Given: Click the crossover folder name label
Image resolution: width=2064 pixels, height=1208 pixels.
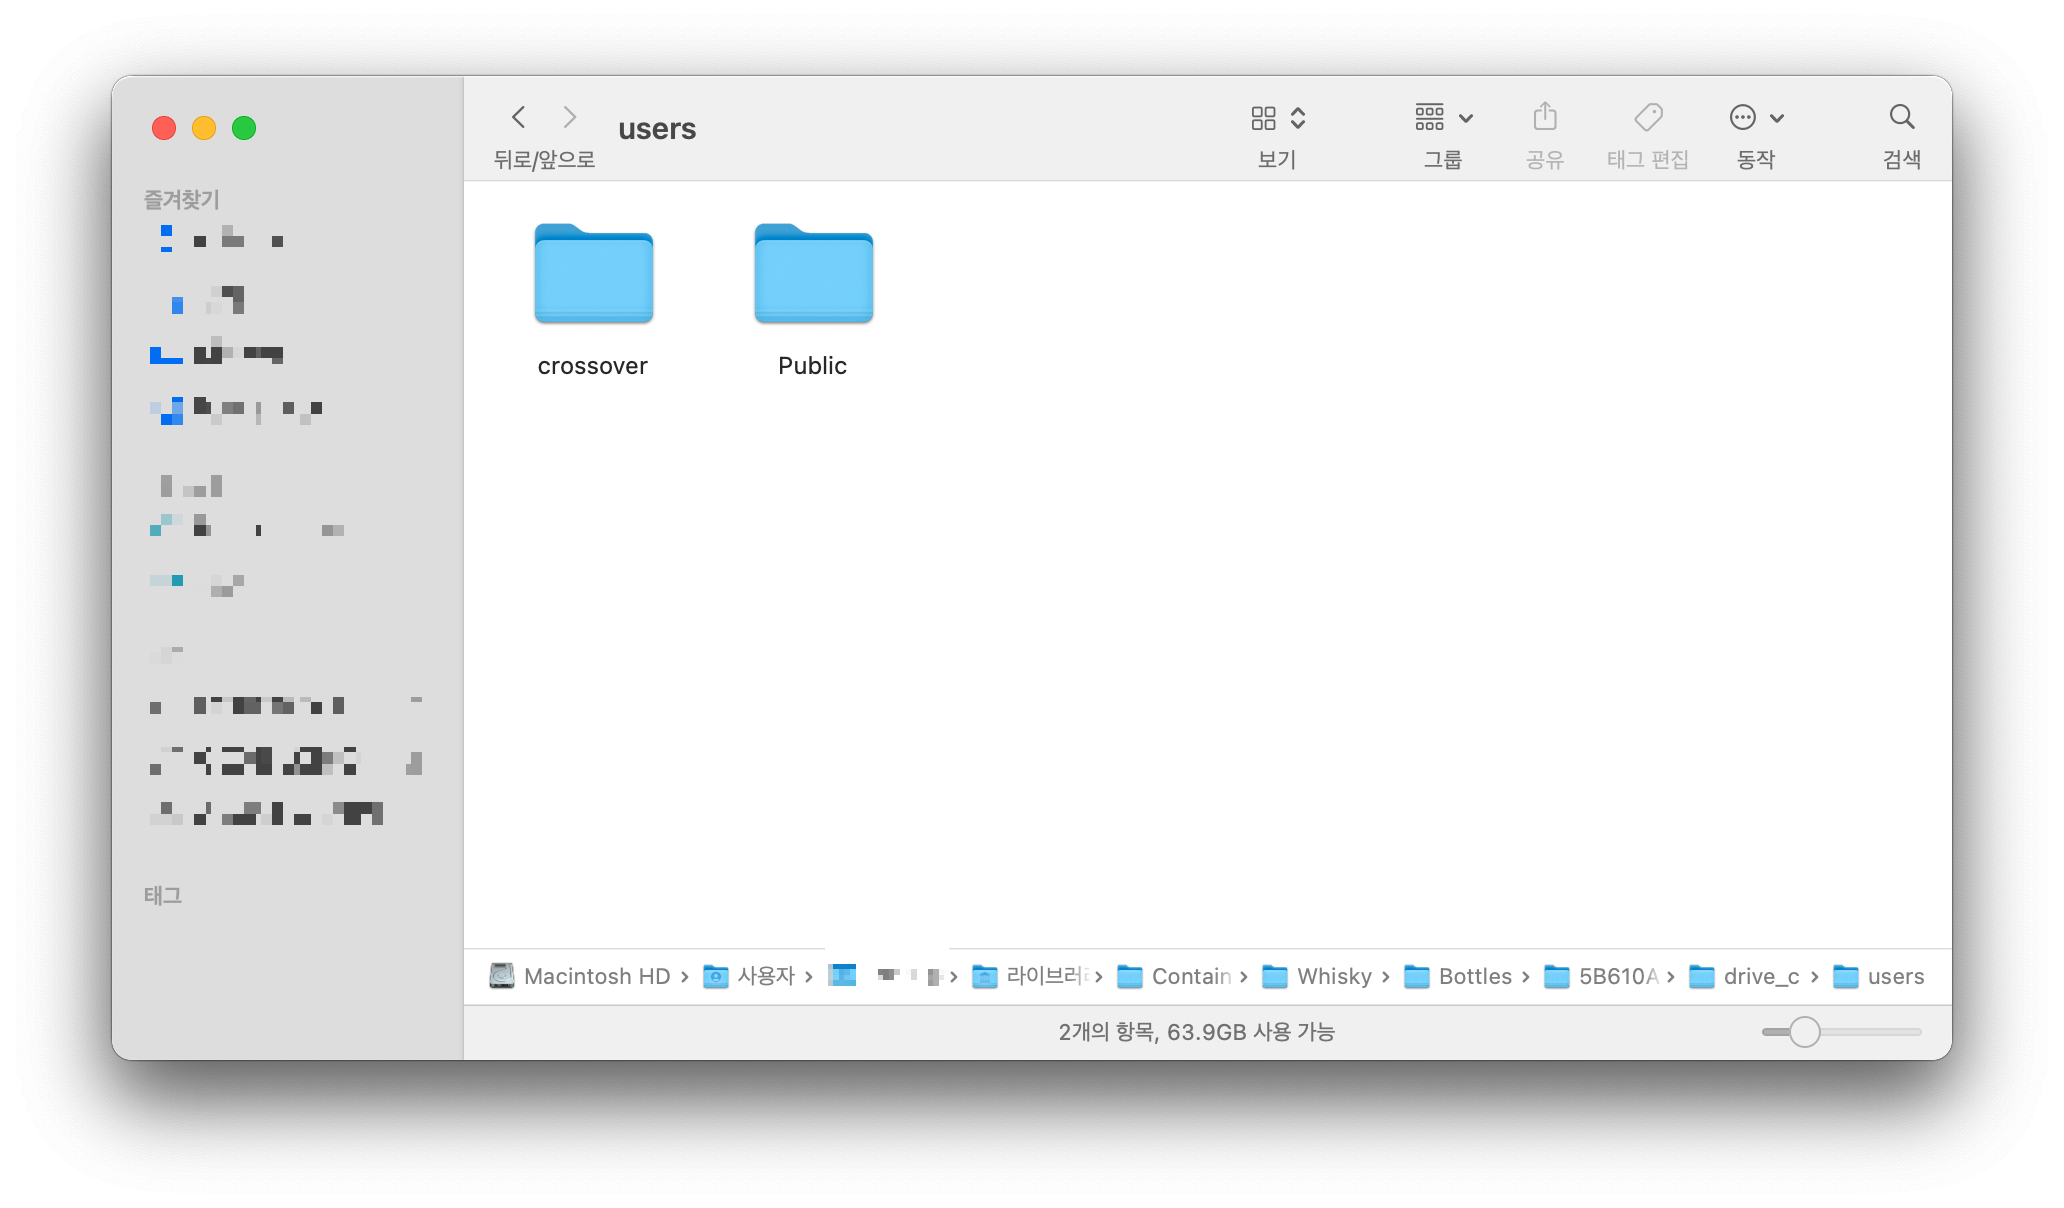Looking at the screenshot, I should pos(592,366).
